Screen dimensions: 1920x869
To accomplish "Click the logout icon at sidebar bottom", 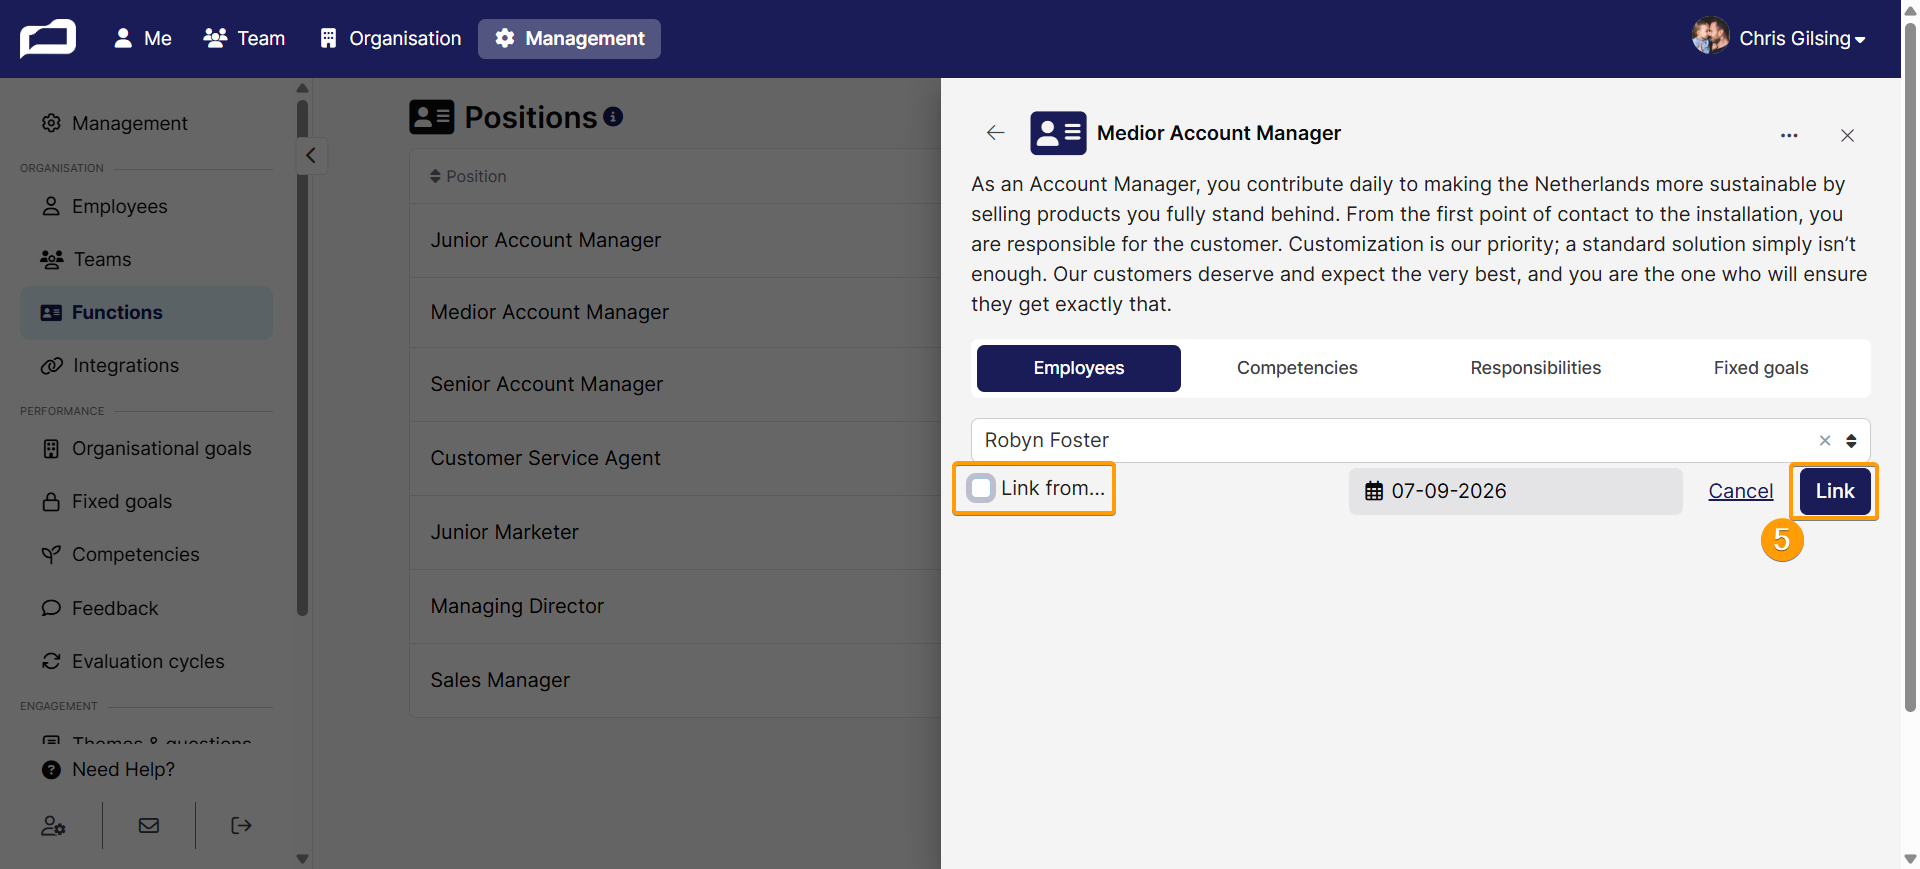I will (x=241, y=826).
